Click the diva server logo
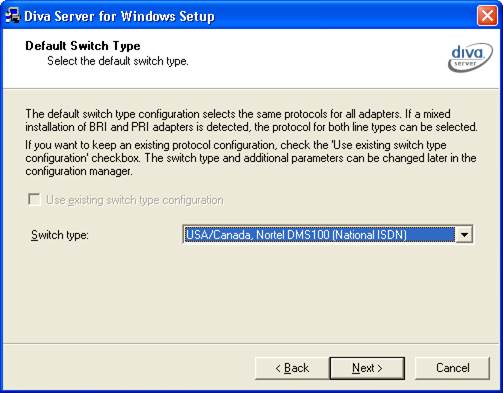This screenshot has width=503, height=393. [470, 57]
